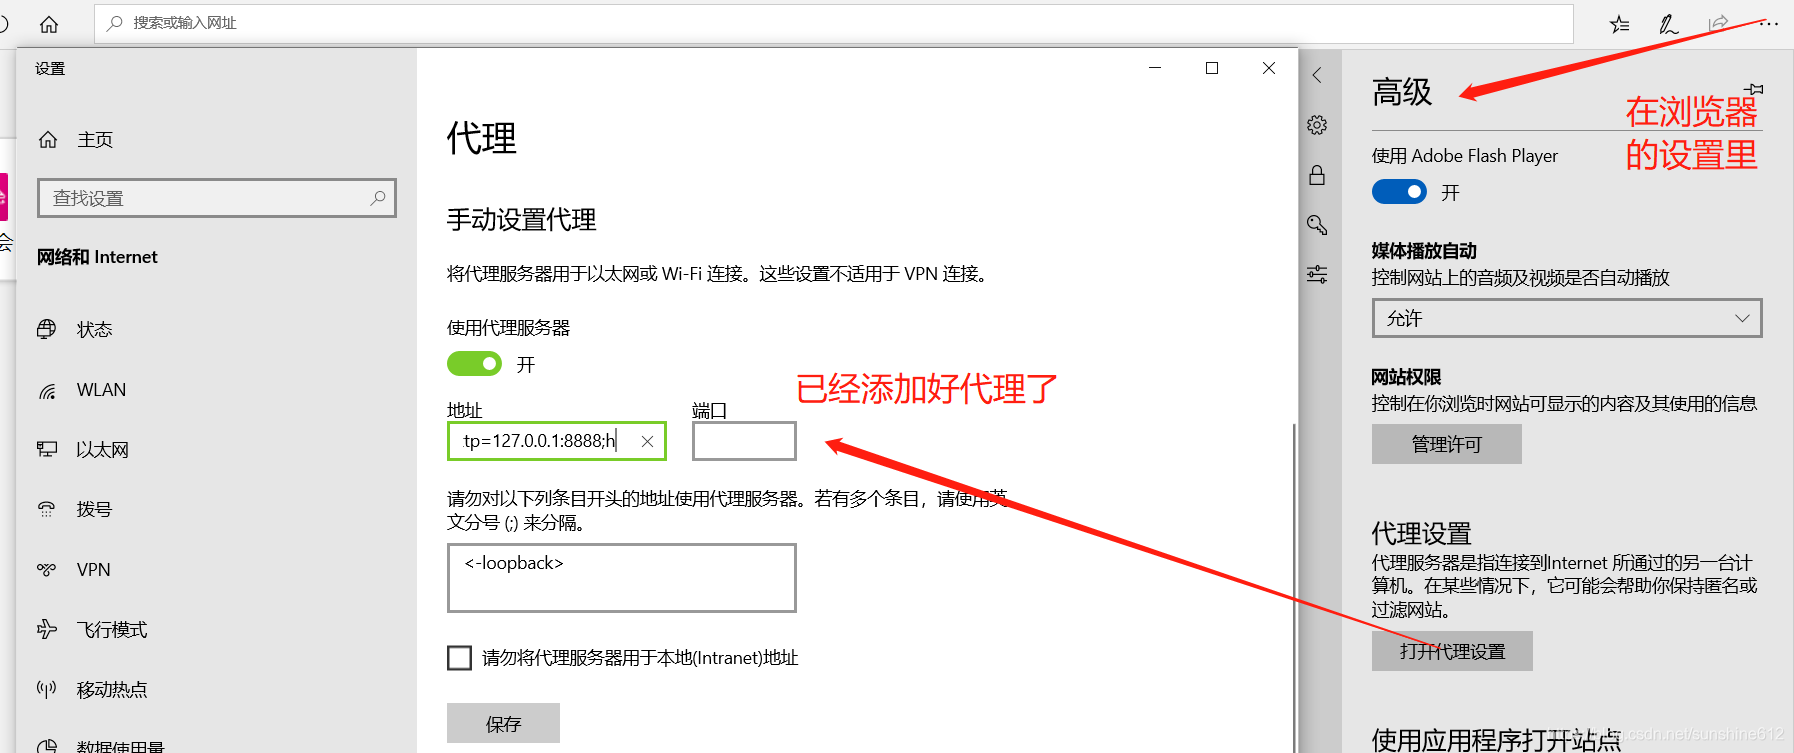Click the add notes pen icon
Viewport: 1794px width, 753px height.
(1669, 24)
